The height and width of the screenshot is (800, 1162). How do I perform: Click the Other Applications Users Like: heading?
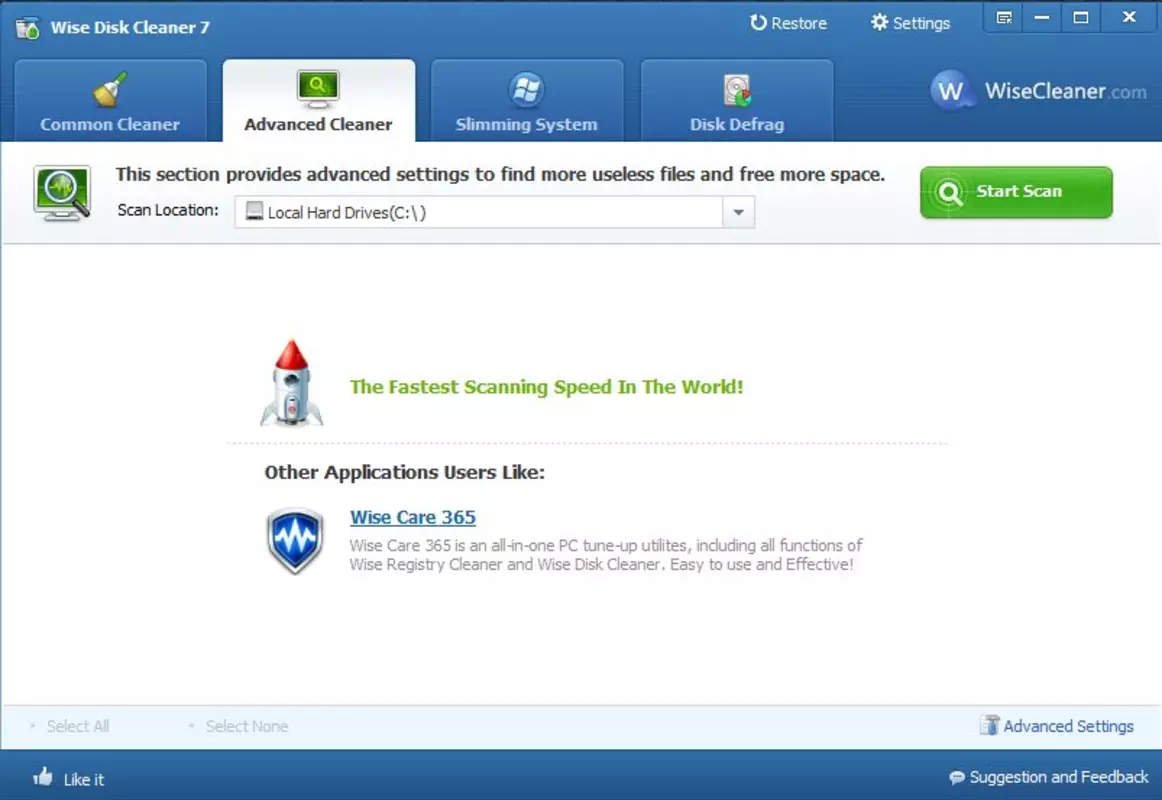[x=405, y=472]
